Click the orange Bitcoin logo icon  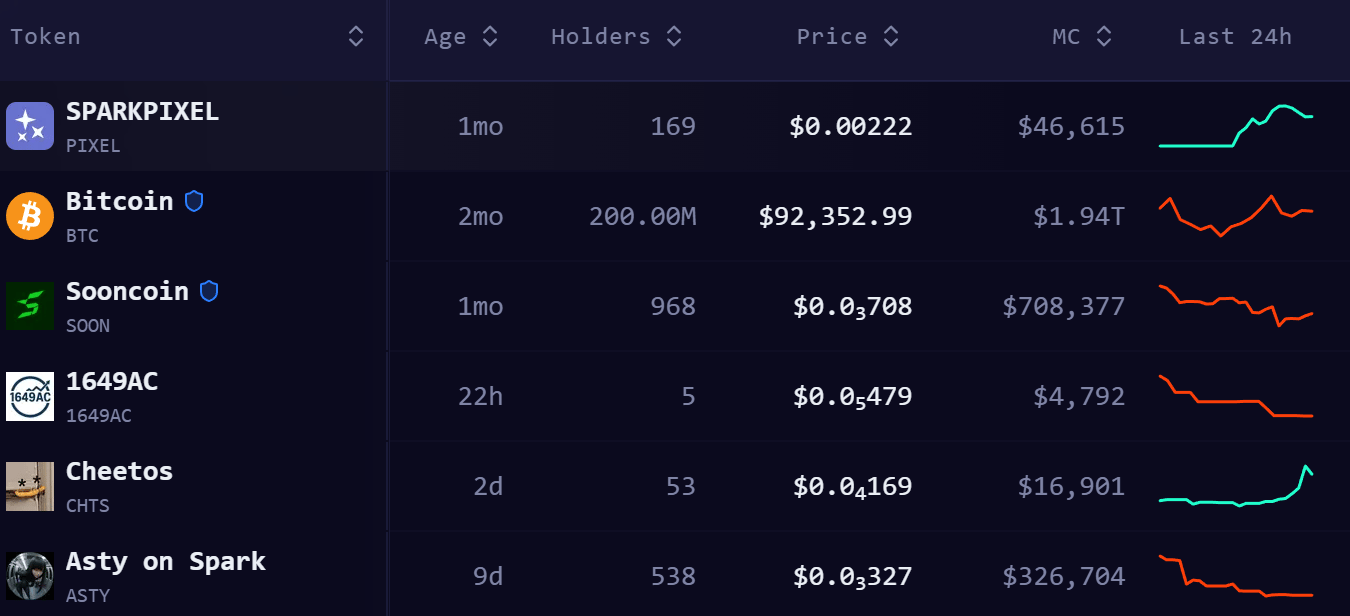[30, 216]
